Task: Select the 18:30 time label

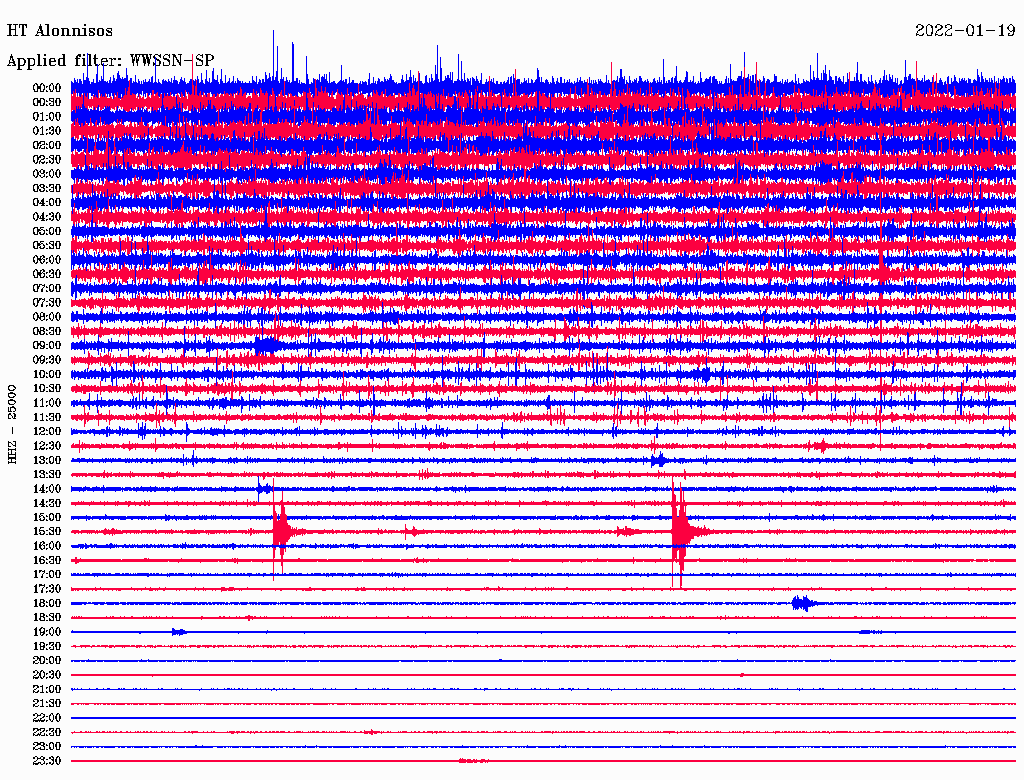Action: click(x=47, y=617)
